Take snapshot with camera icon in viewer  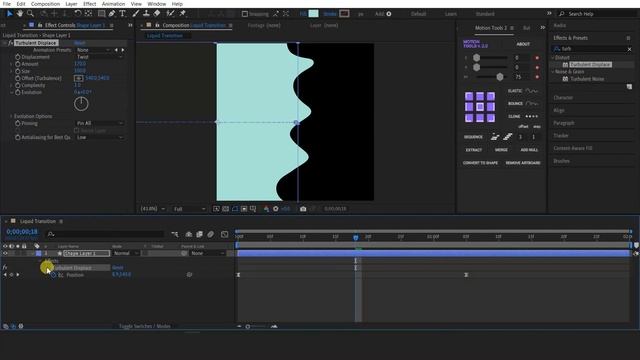click(x=303, y=209)
